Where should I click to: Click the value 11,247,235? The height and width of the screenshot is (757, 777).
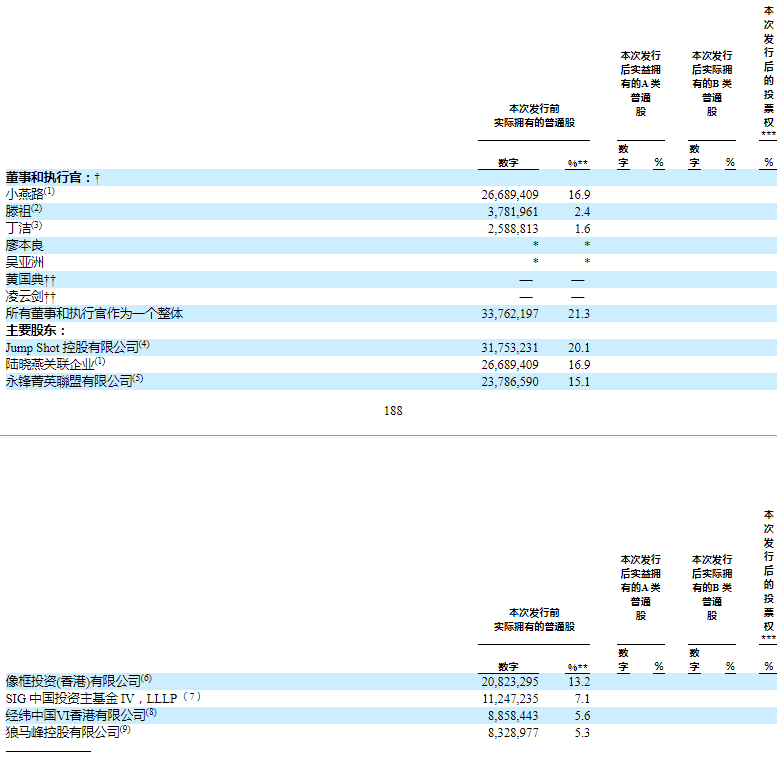click(510, 699)
